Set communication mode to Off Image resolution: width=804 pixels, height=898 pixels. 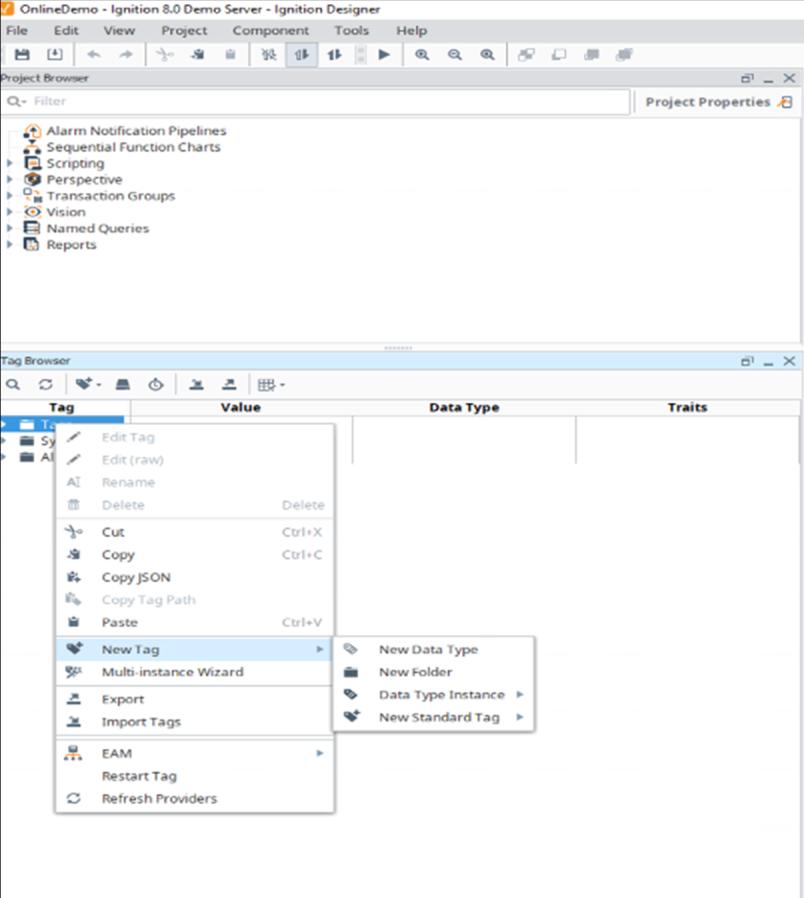[x=269, y=54]
